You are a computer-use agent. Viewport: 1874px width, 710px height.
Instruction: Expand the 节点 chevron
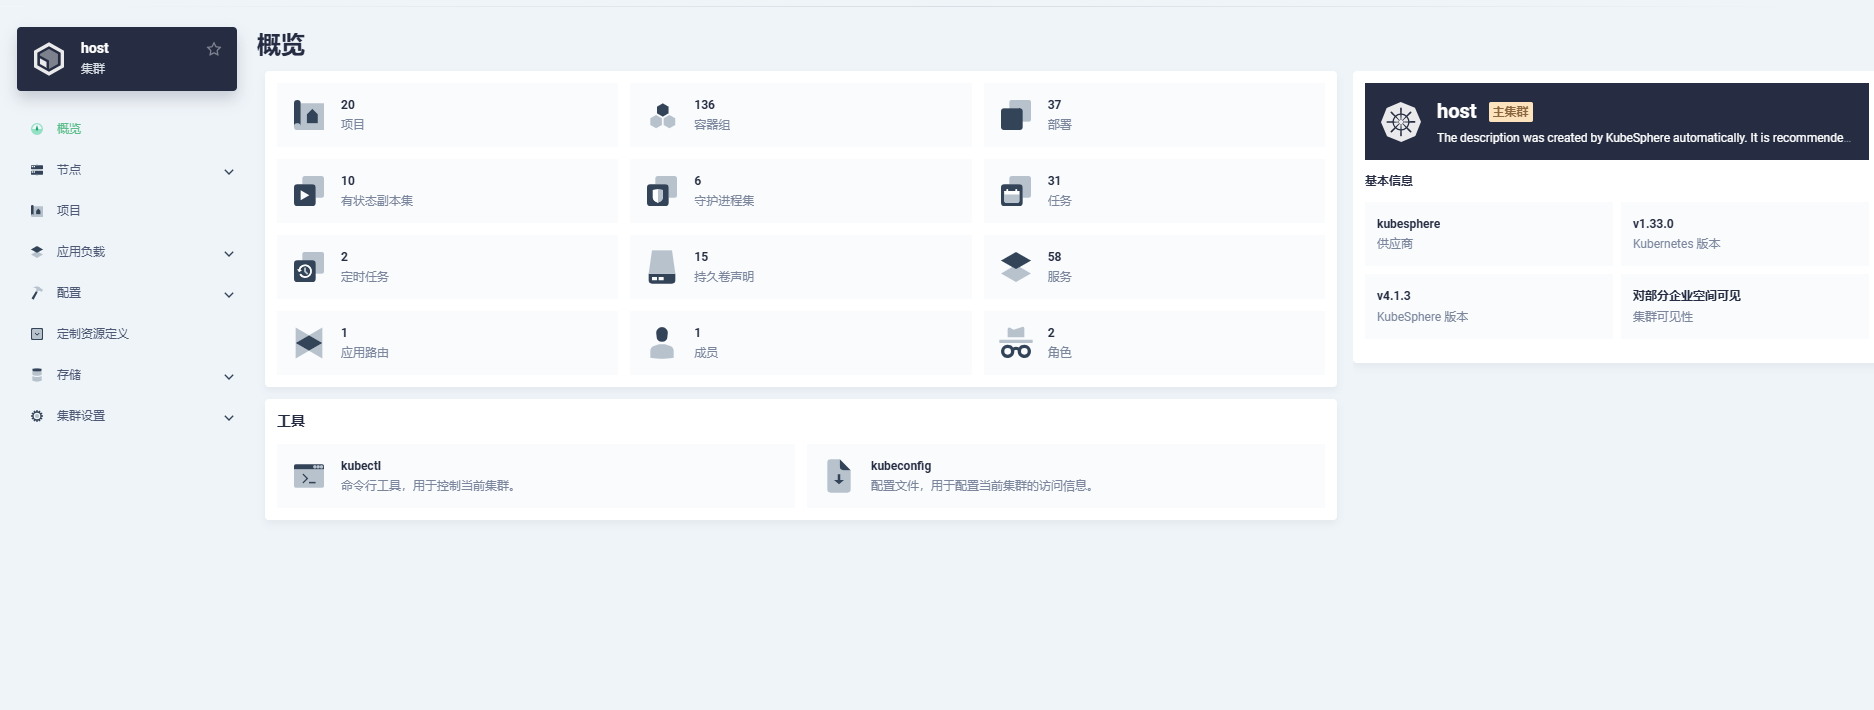pyautogui.click(x=229, y=171)
